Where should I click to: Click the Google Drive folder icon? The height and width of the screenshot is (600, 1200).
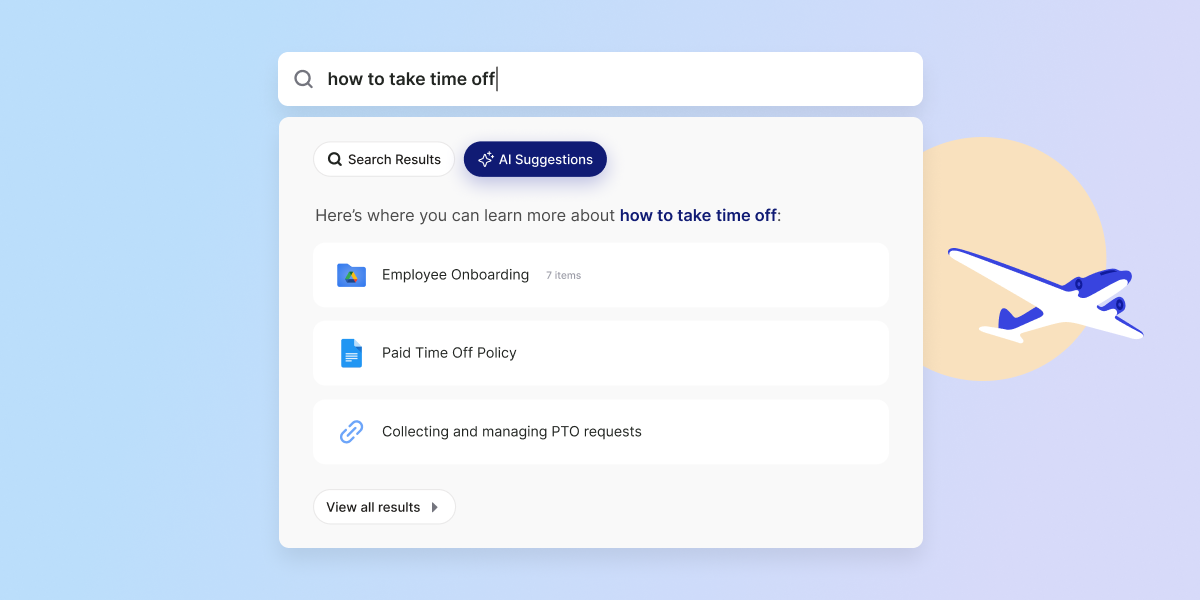pyautogui.click(x=351, y=275)
